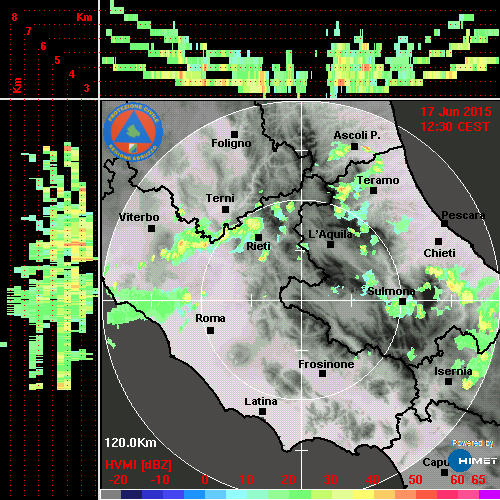Screen dimensions: 500x500
Task: Click the Powered by text link
Action: (473, 443)
